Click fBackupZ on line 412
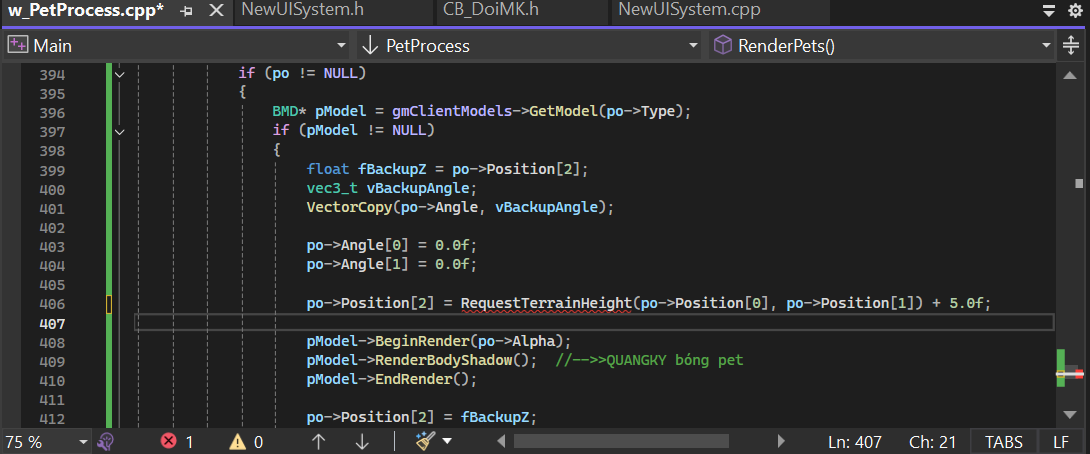 495,418
